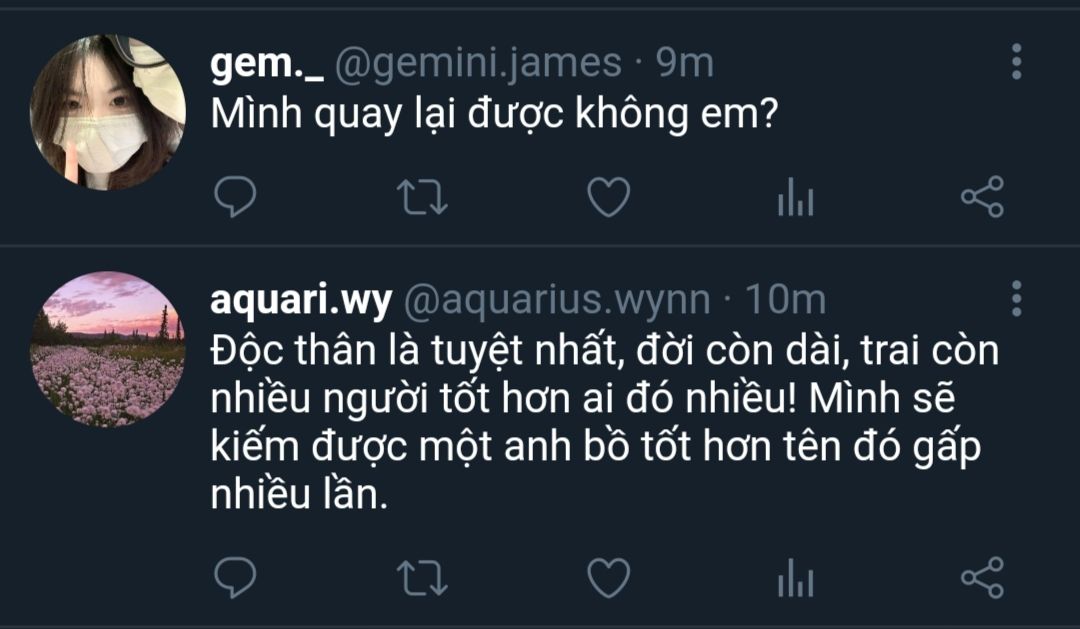Open more options for aquari.wy tweet
1080x629 pixels.
(1017, 298)
